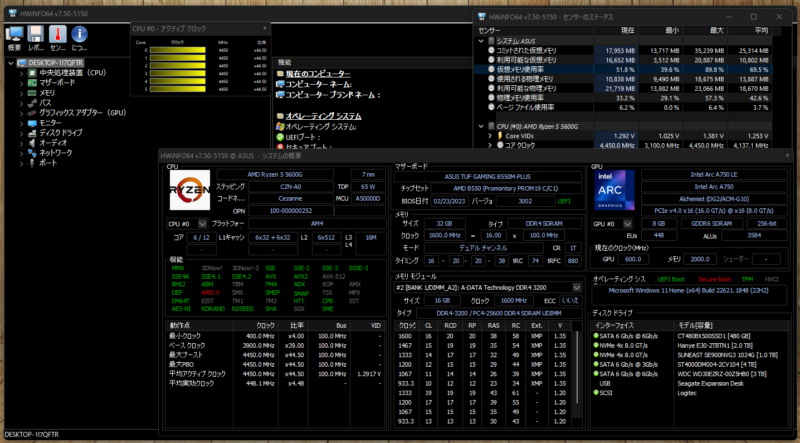Click the 現在のコンピューター link heading
The width and height of the screenshot is (800, 443).
(x=318, y=74)
